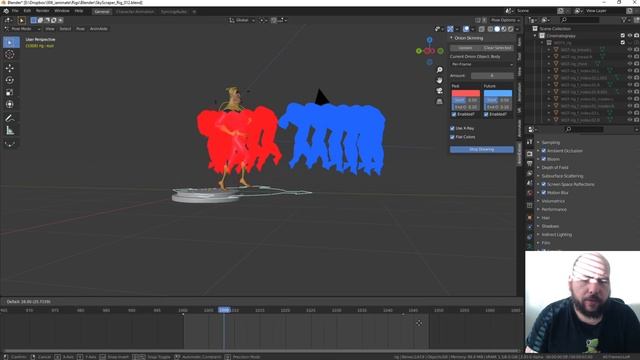The image size is (640, 360).
Task: Click the viewport zoom magnifier icon
Action: coord(440,70)
